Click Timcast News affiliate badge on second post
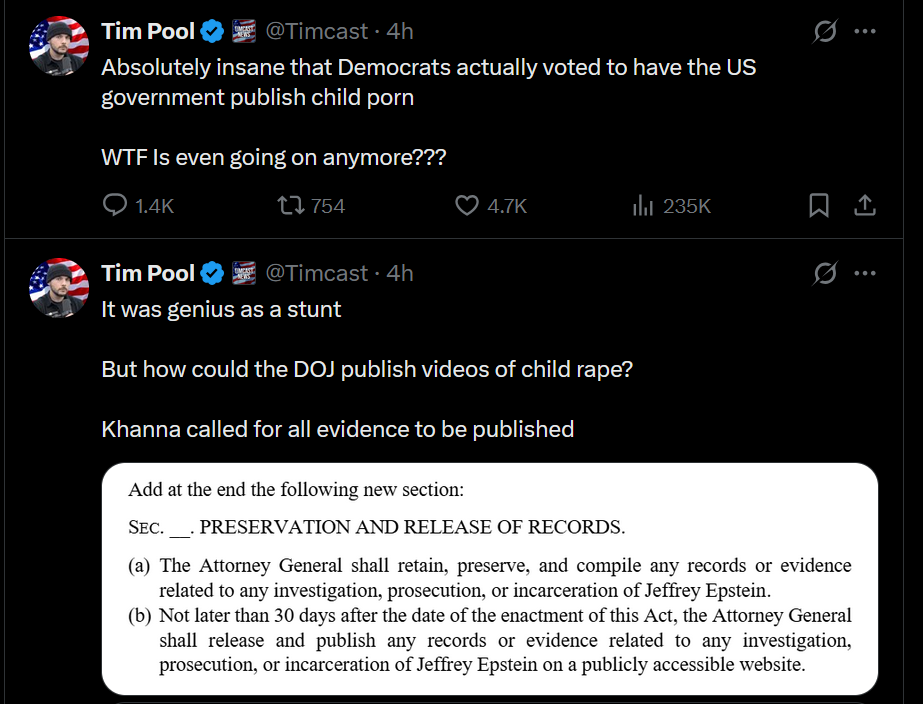Screen dimensions: 923x704 click(244, 273)
